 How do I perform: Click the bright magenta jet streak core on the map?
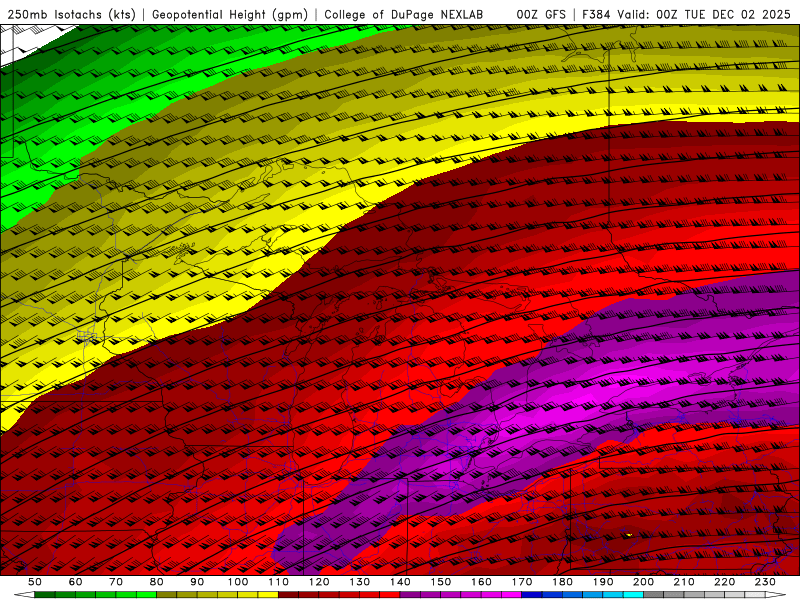pyautogui.click(x=587, y=398)
